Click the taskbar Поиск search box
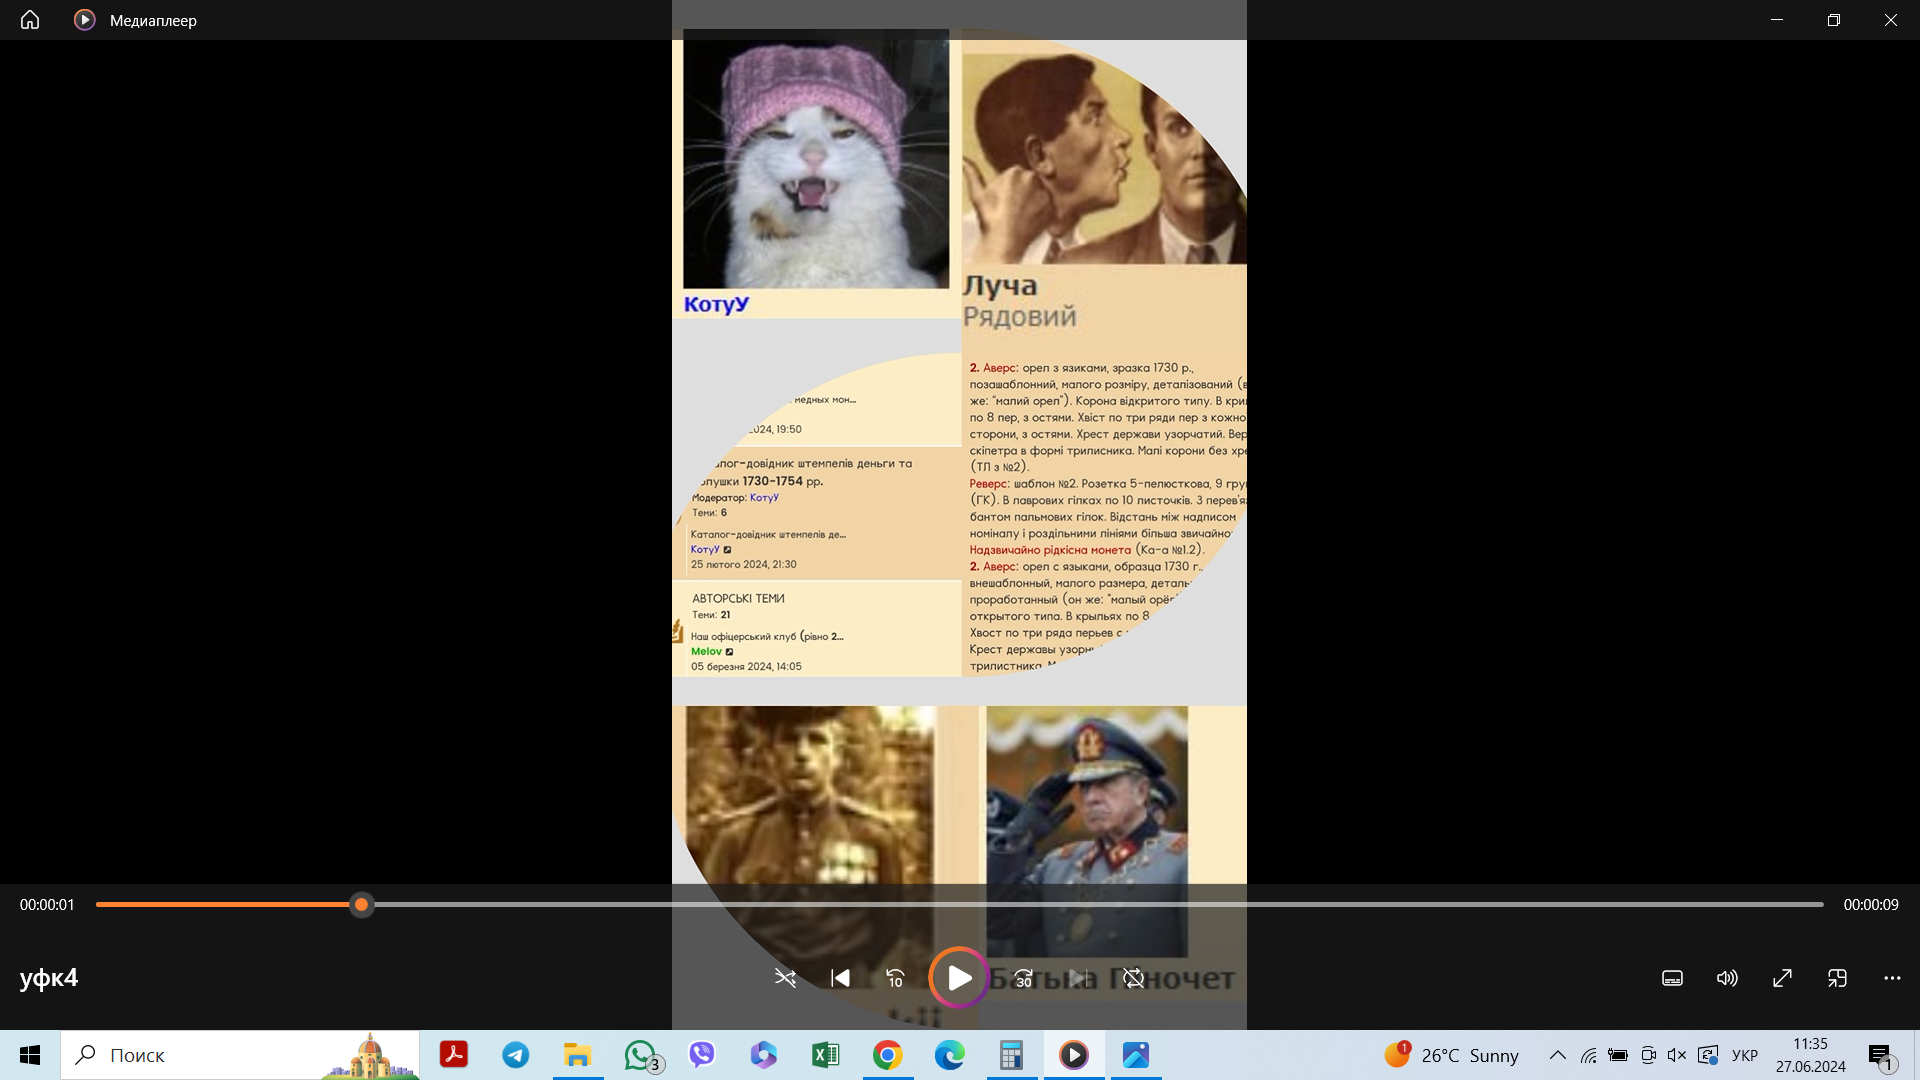1920x1080 pixels. [240, 1055]
